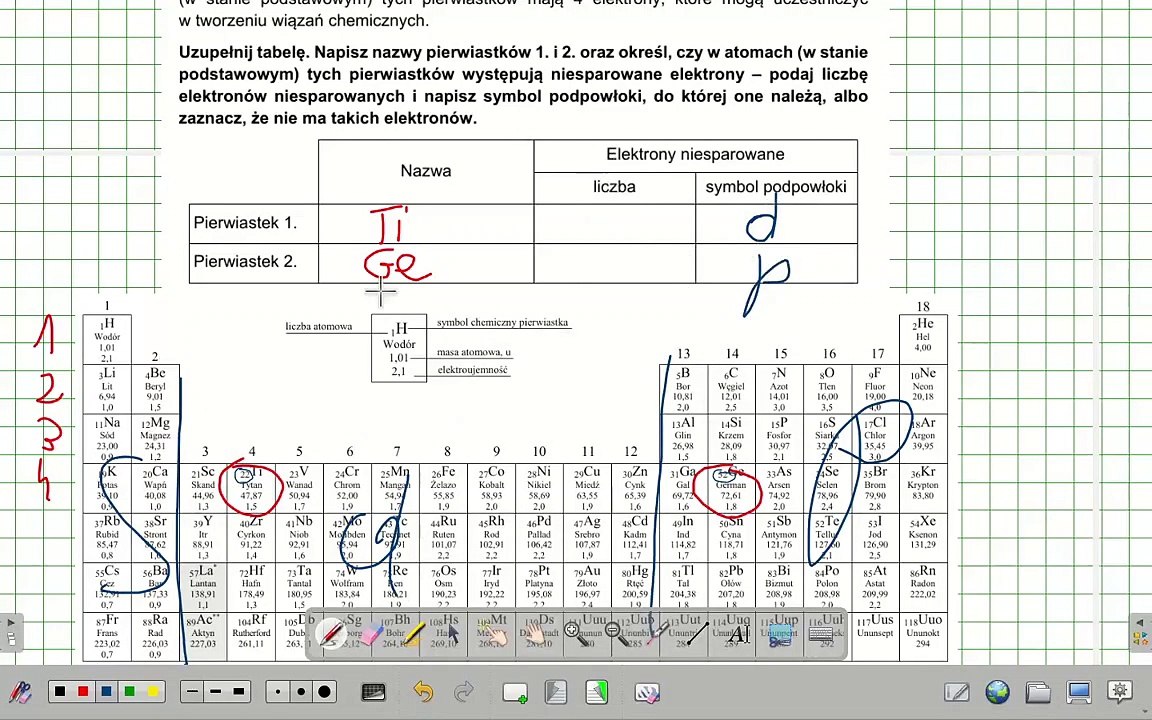Screen dimensions: 1152x720
Task: Click the 'symbol podpowłoki' column header
Action: [776, 187]
